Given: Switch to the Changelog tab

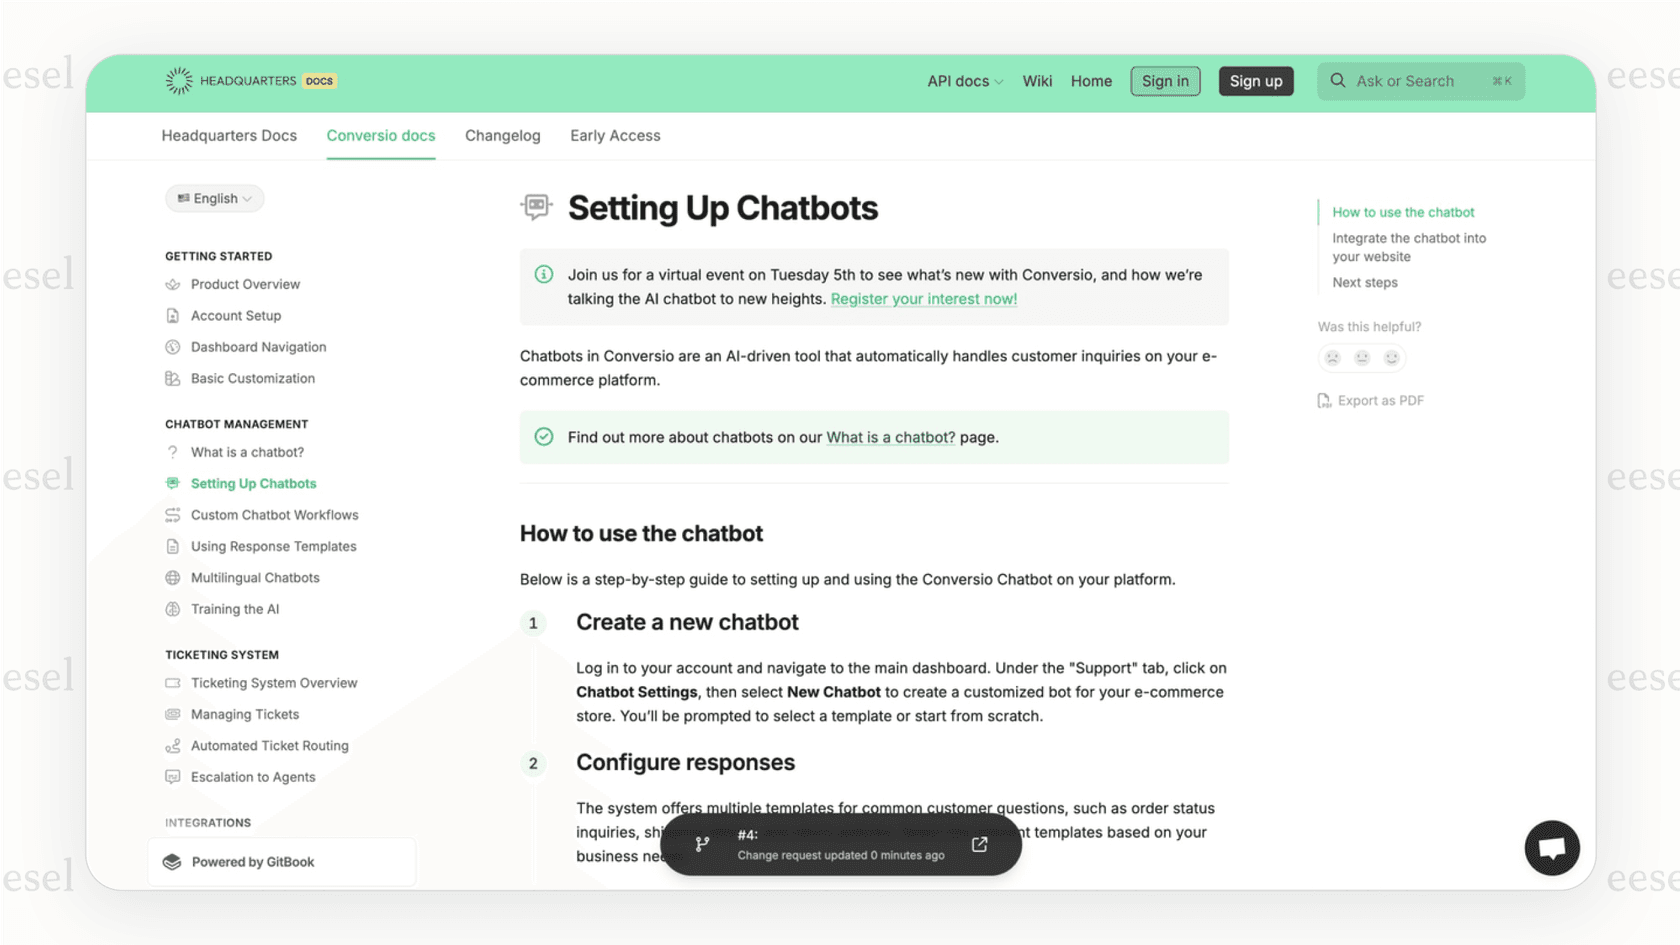Looking at the screenshot, I should [x=502, y=135].
